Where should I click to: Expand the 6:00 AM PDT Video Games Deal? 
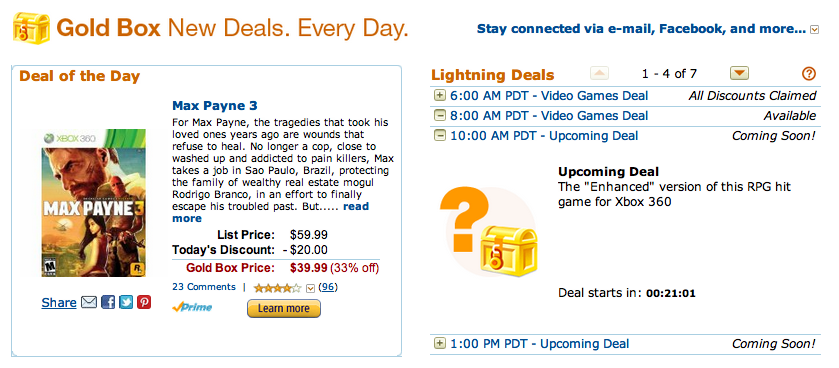(439, 96)
